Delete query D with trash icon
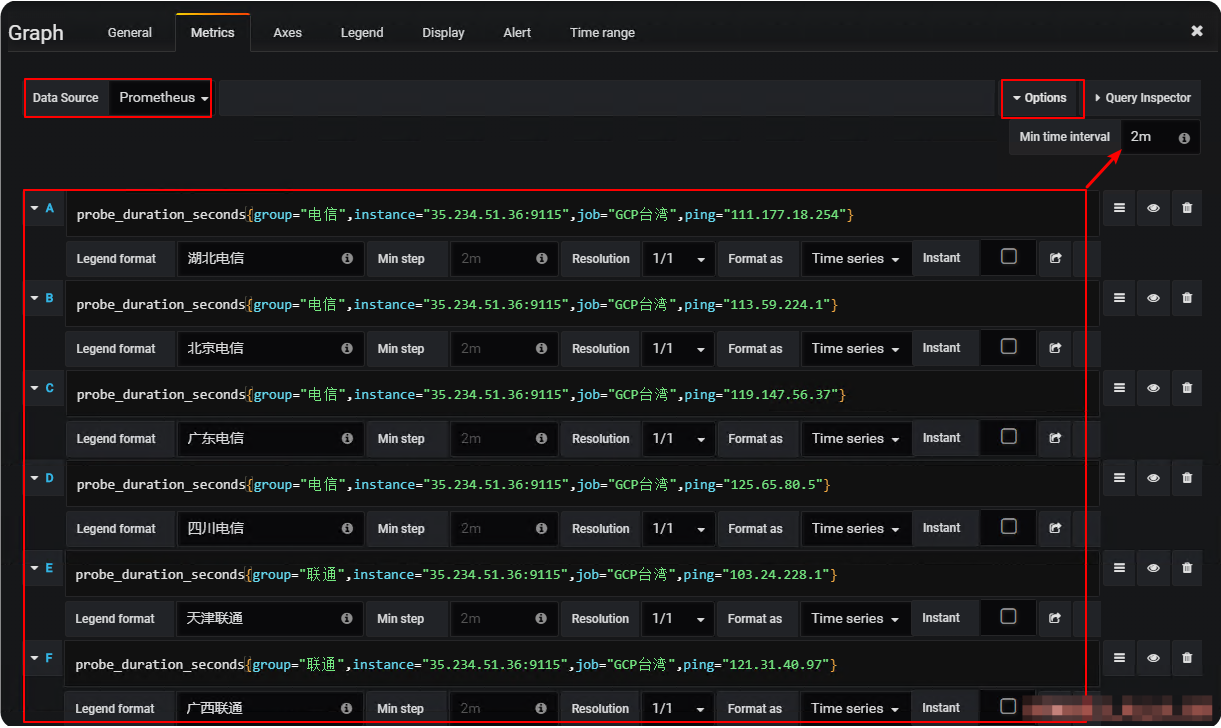The image size is (1221, 728). point(1187,478)
